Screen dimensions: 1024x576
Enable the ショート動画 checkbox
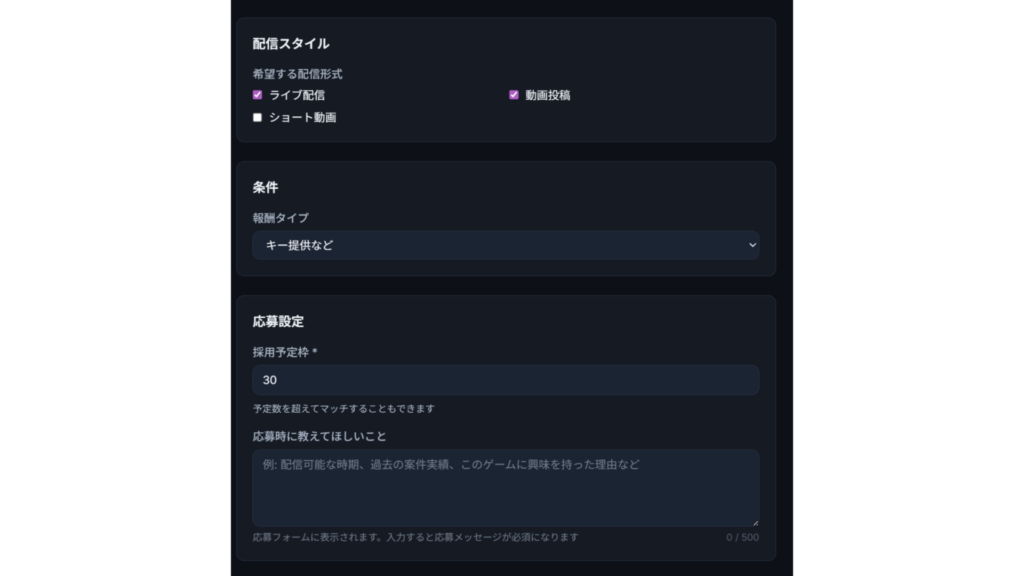pos(257,117)
